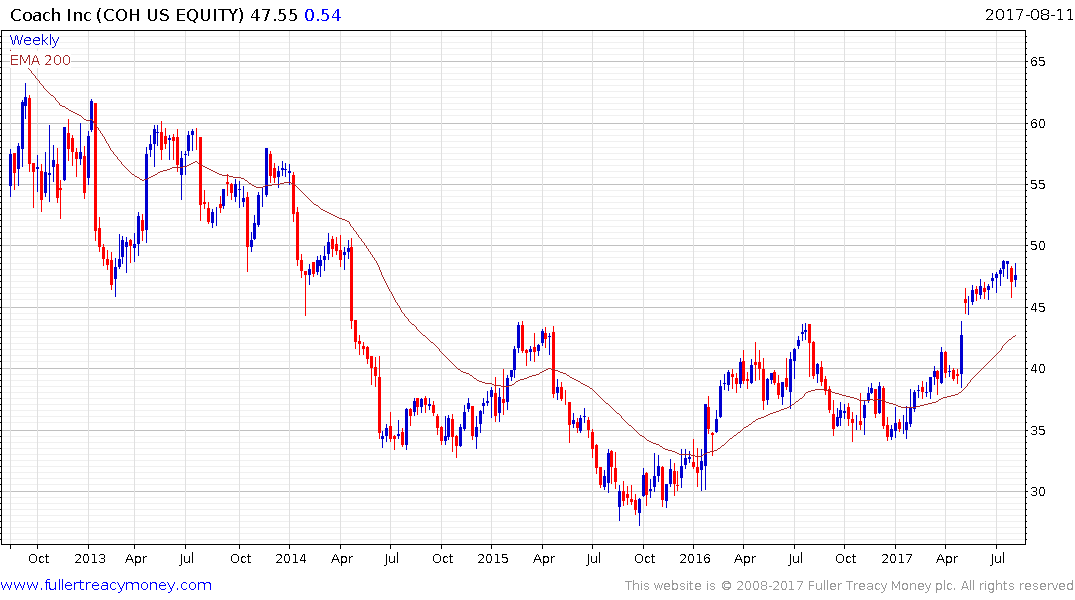The image size is (1075, 600).
Task: Select the y-axis label 55
Action: 1037,184
